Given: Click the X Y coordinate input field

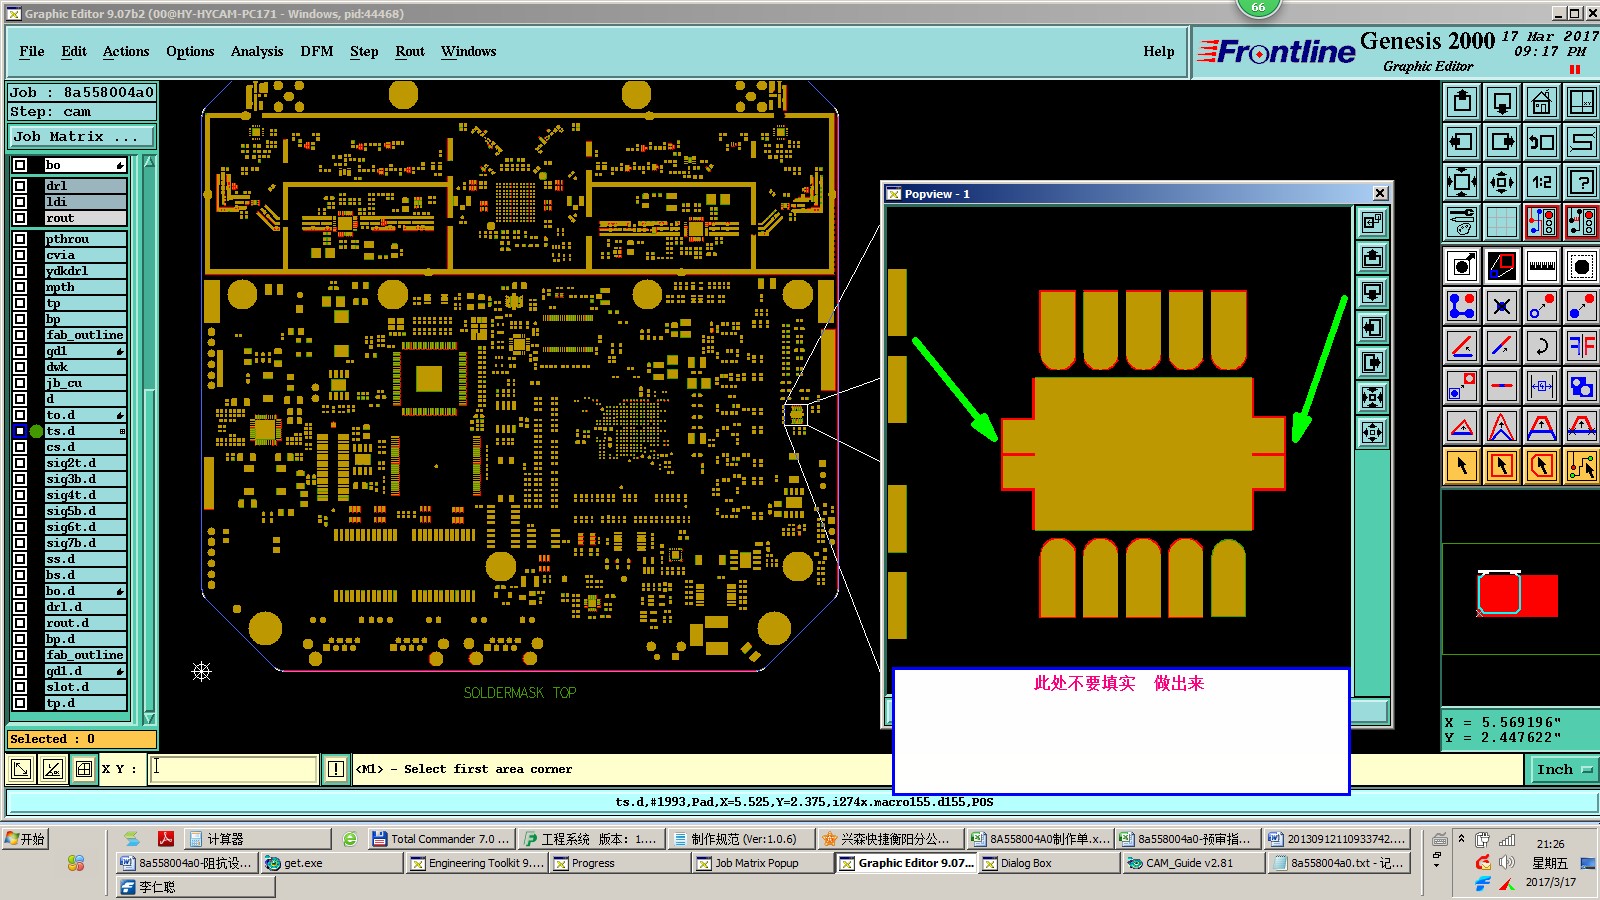Looking at the screenshot, I should 233,769.
